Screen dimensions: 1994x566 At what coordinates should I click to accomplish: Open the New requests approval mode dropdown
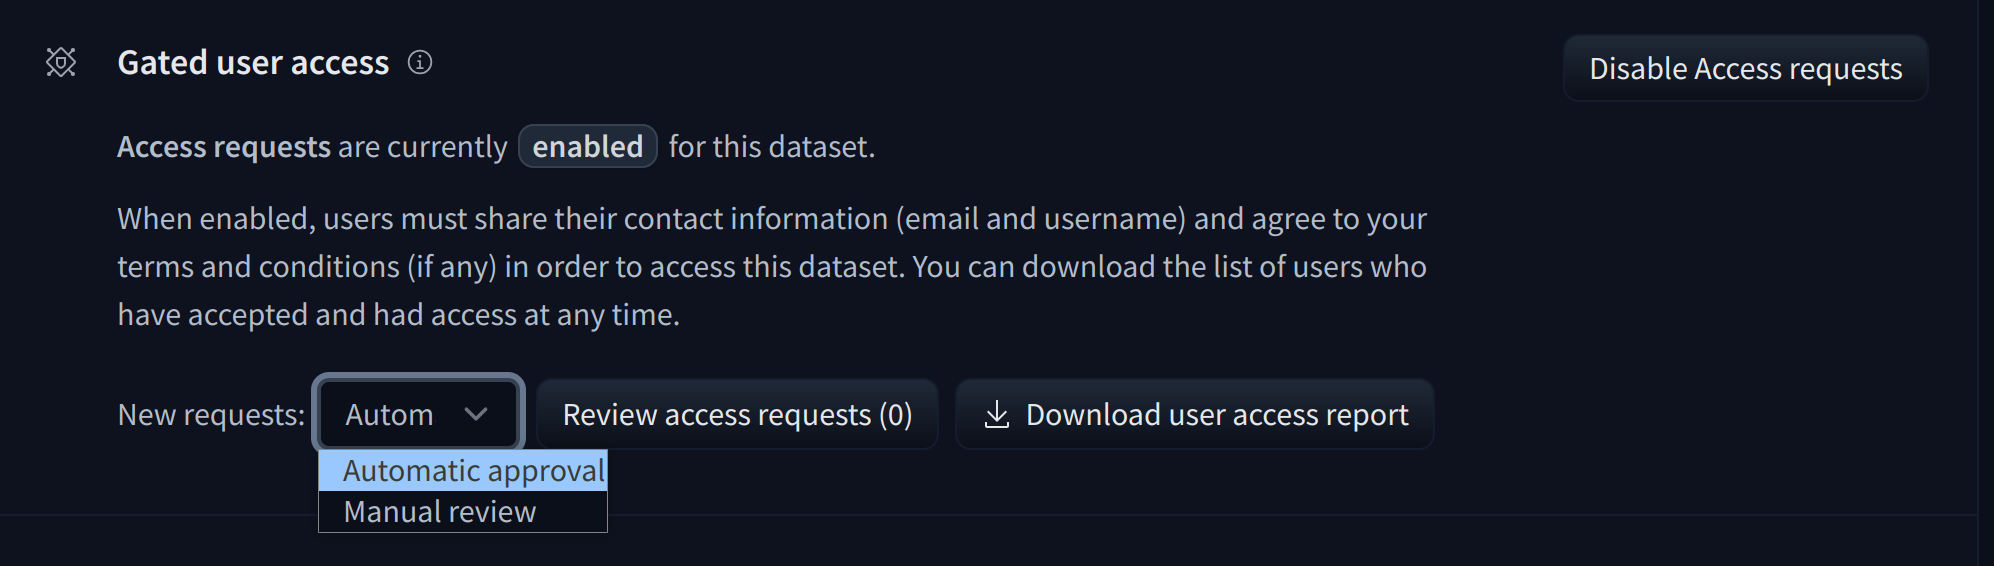[417, 414]
